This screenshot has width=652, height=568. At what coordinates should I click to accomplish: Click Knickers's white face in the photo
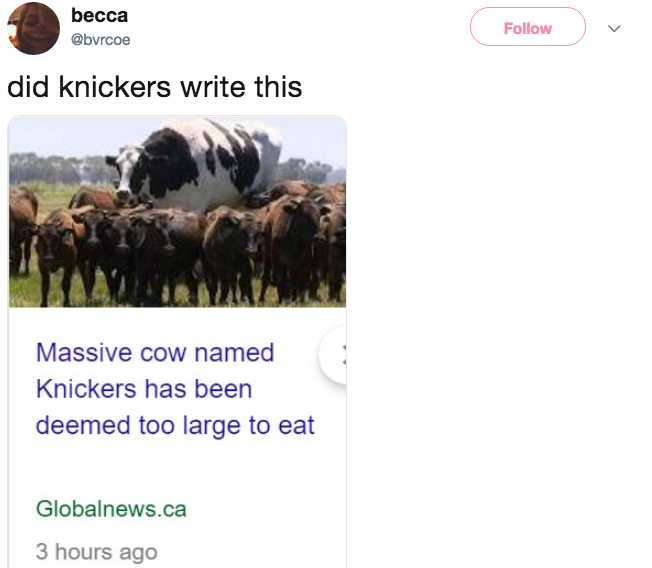tap(126, 175)
